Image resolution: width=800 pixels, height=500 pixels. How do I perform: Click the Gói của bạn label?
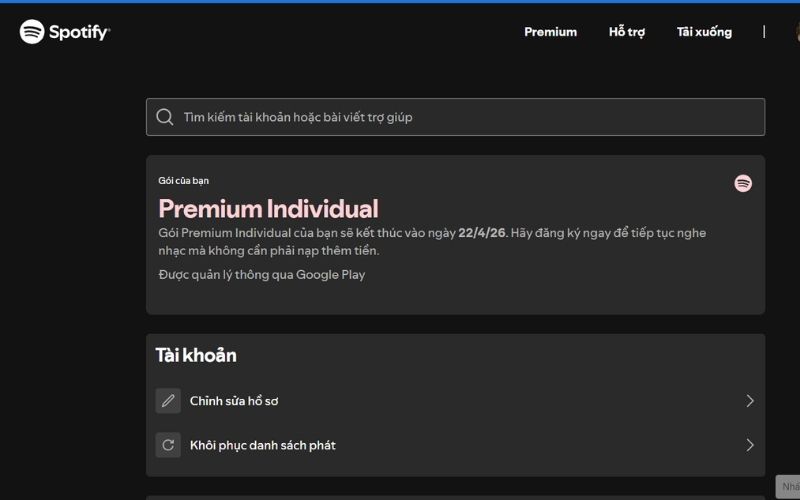pyautogui.click(x=184, y=181)
